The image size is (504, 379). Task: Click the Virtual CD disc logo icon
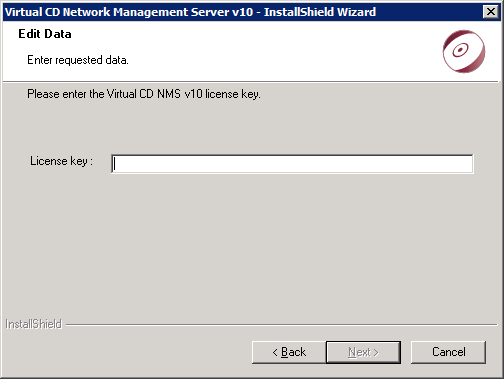(x=464, y=51)
